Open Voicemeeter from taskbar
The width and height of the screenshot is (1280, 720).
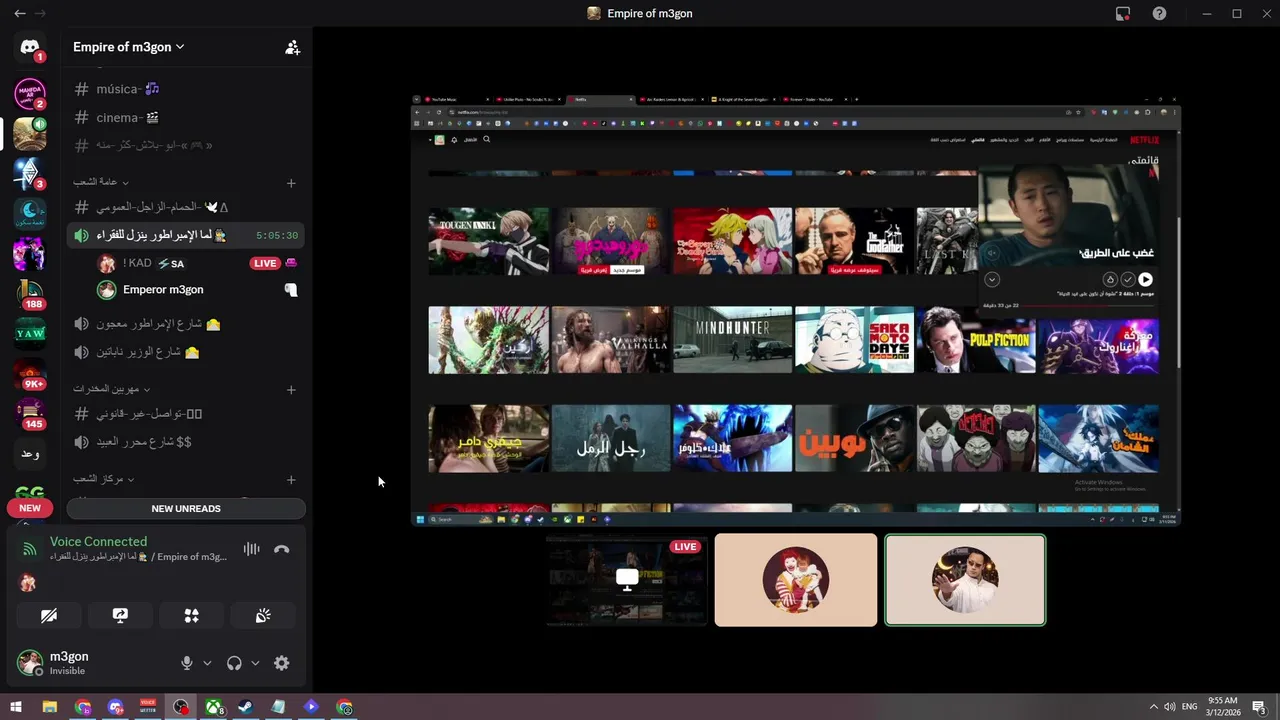(148, 707)
